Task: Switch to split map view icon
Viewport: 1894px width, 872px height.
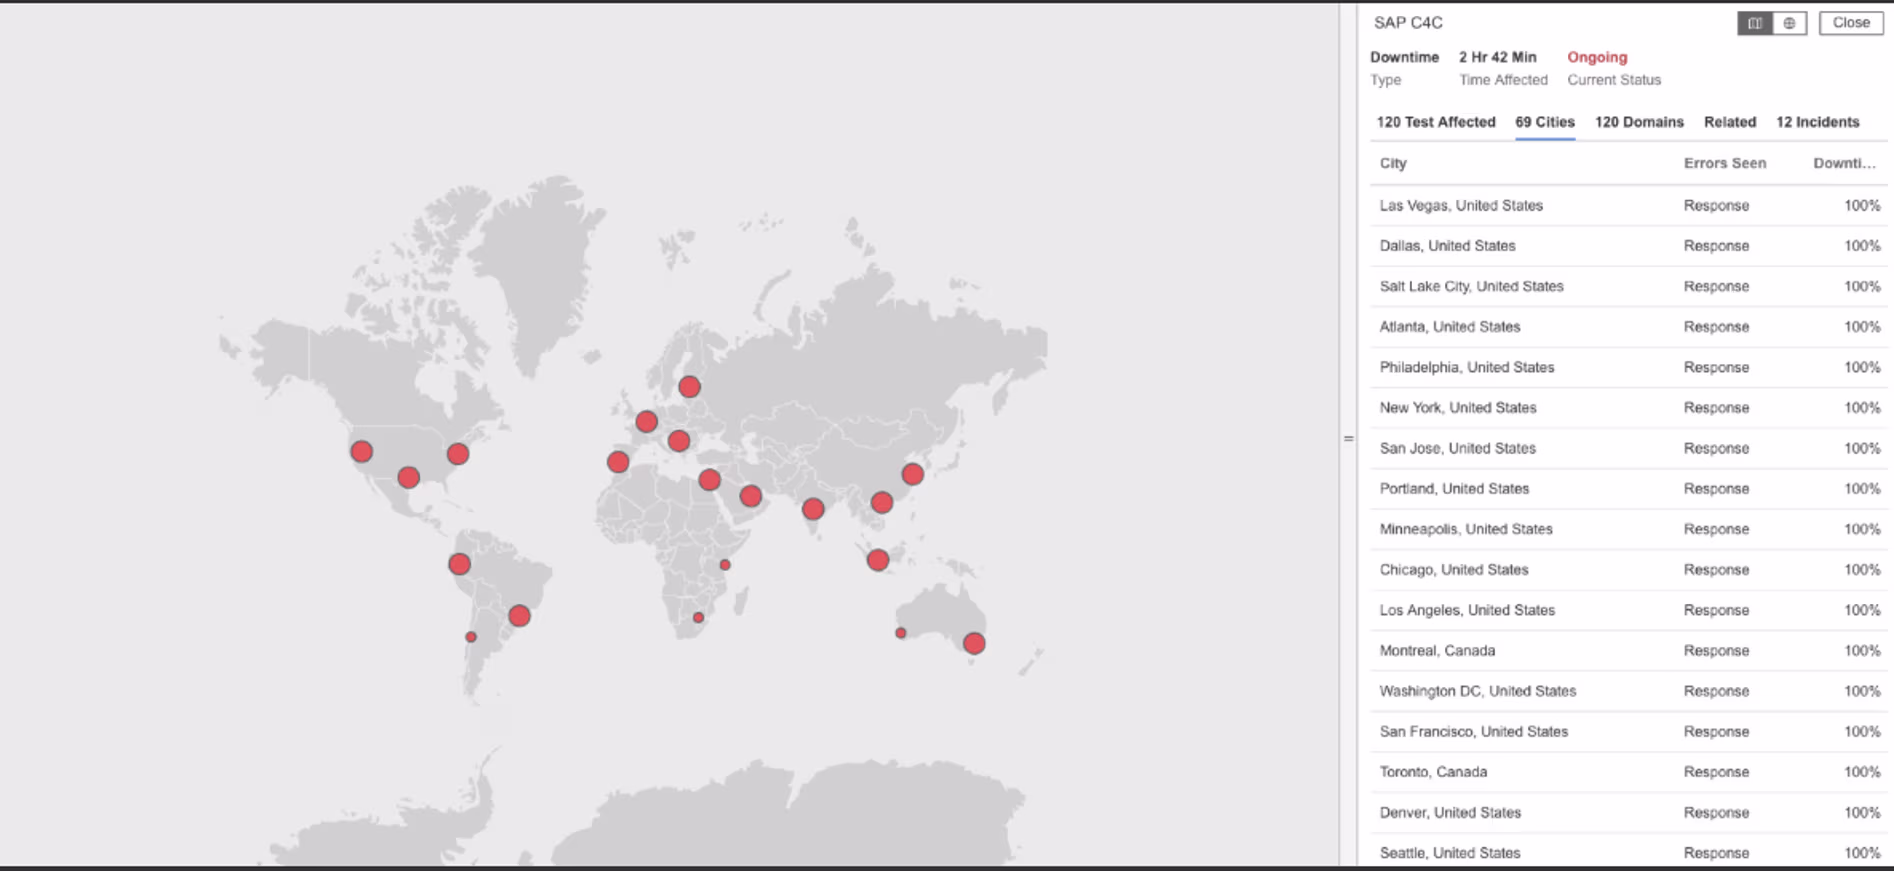Action: [1755, 23]
